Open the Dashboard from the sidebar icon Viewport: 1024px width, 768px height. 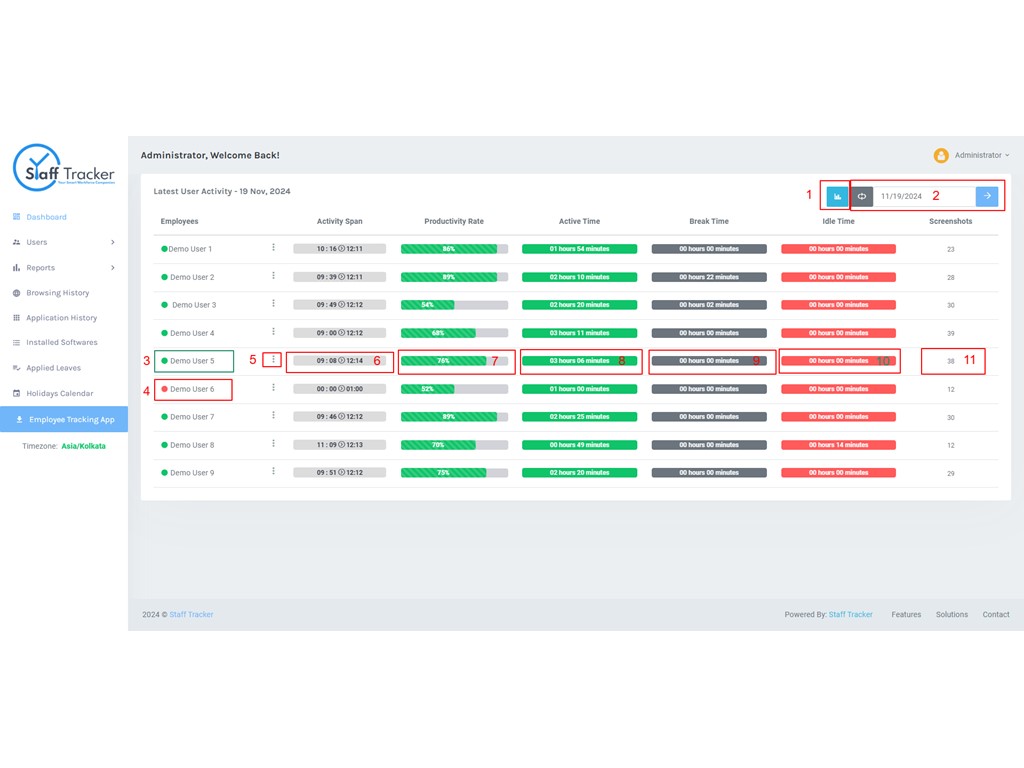pyautogui.click(x=17, y=217)
